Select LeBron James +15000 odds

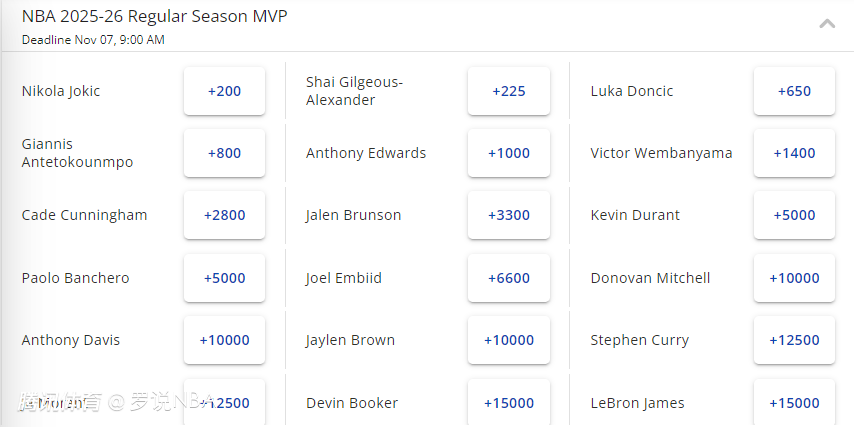[794, 402]
